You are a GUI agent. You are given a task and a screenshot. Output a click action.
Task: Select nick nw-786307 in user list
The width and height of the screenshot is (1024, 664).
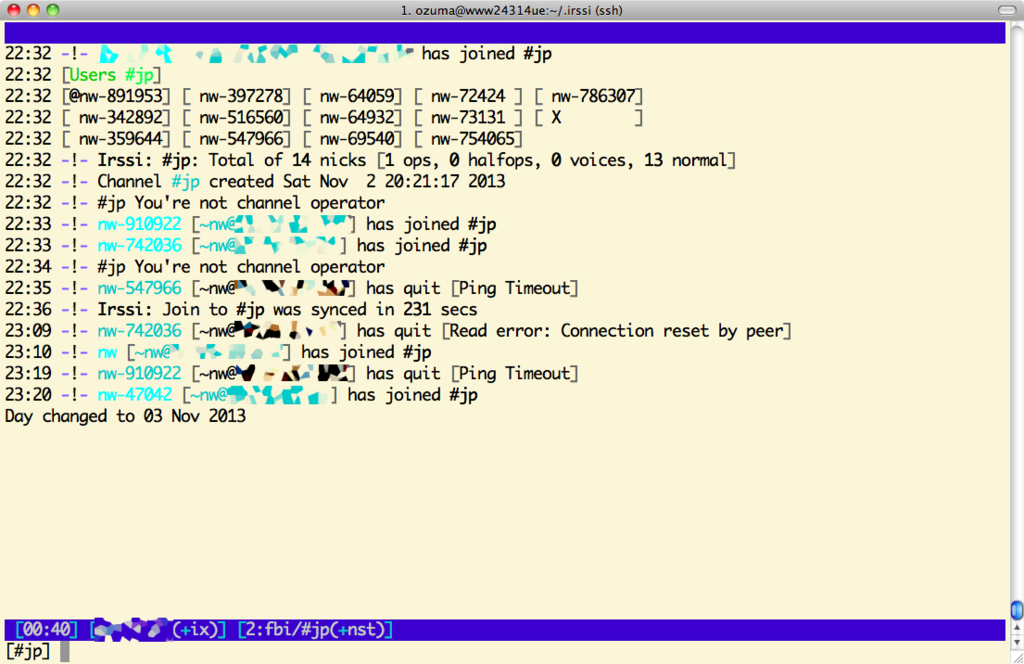pos(593,96)
